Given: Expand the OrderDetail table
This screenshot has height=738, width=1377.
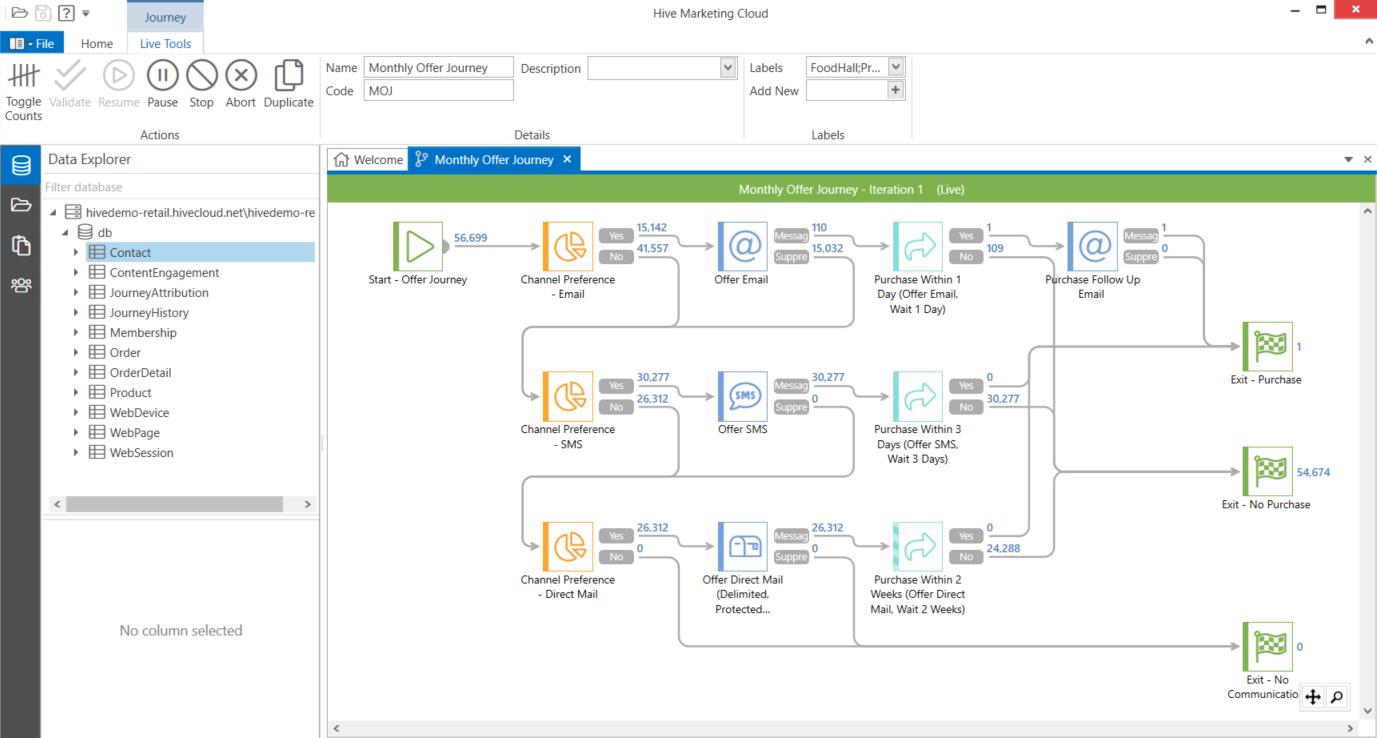Looking at the screenshot, I should (76, 372).
